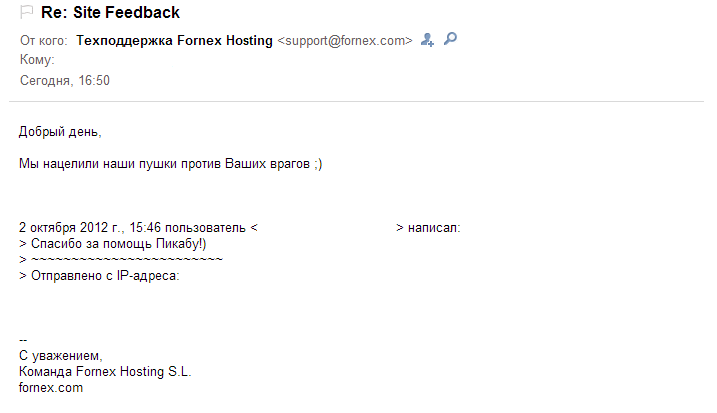Click the От кого label
The height and width of the screenshot is (413, 717).
click(44, 41)
